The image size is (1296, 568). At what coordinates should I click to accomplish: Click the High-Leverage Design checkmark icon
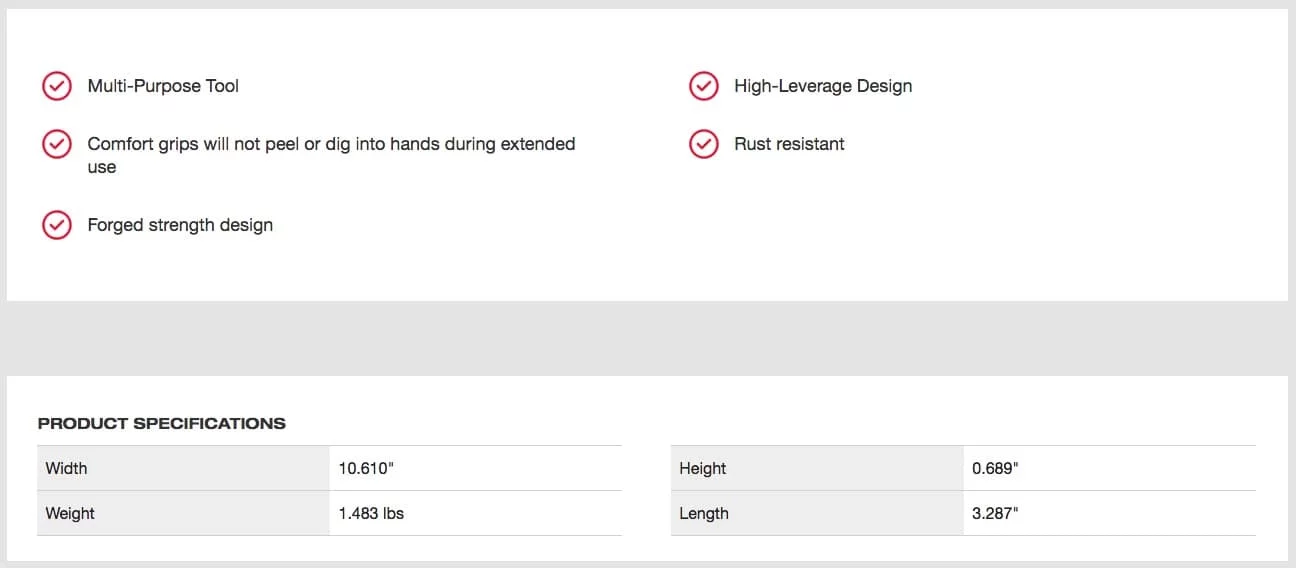704,86
